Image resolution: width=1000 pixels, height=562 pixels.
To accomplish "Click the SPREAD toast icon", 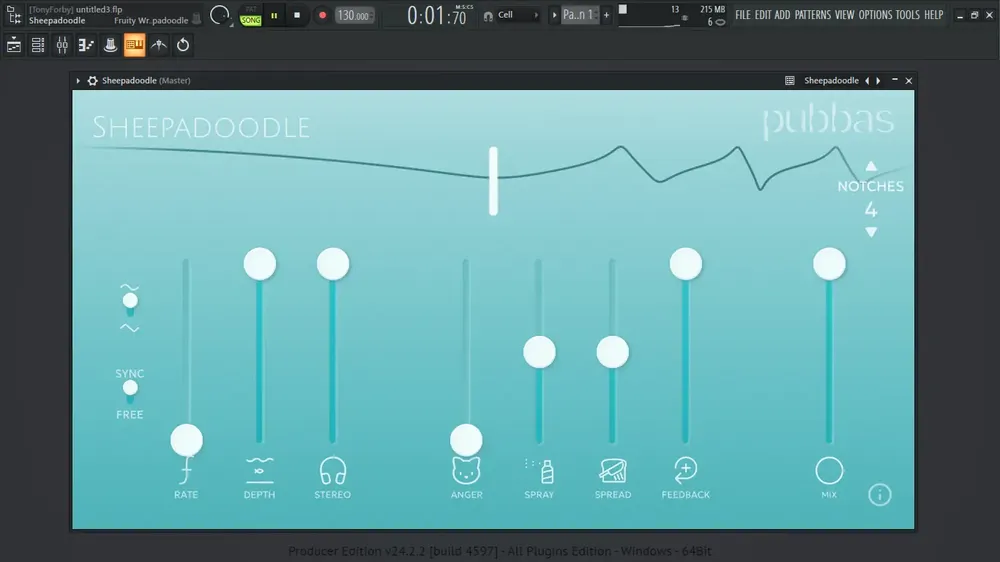I will pos(613,471).
